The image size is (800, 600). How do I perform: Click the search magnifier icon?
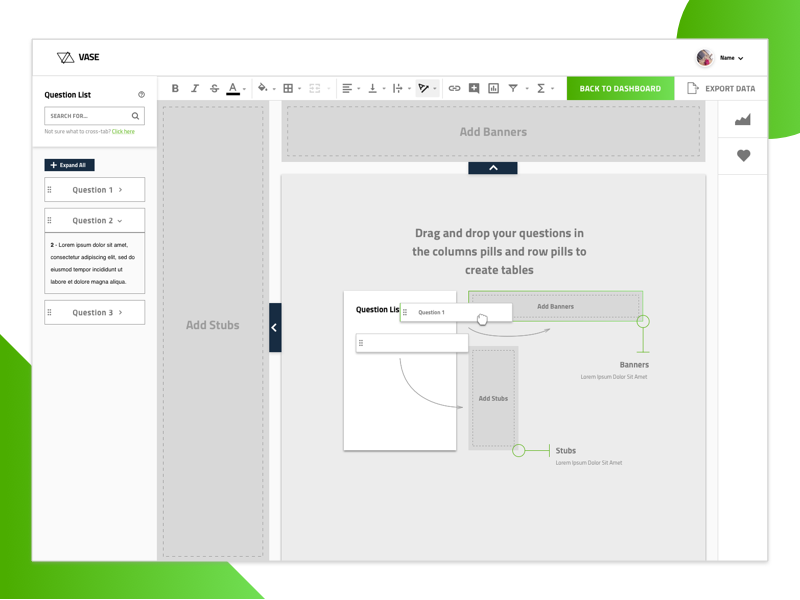tap(135, 116)
